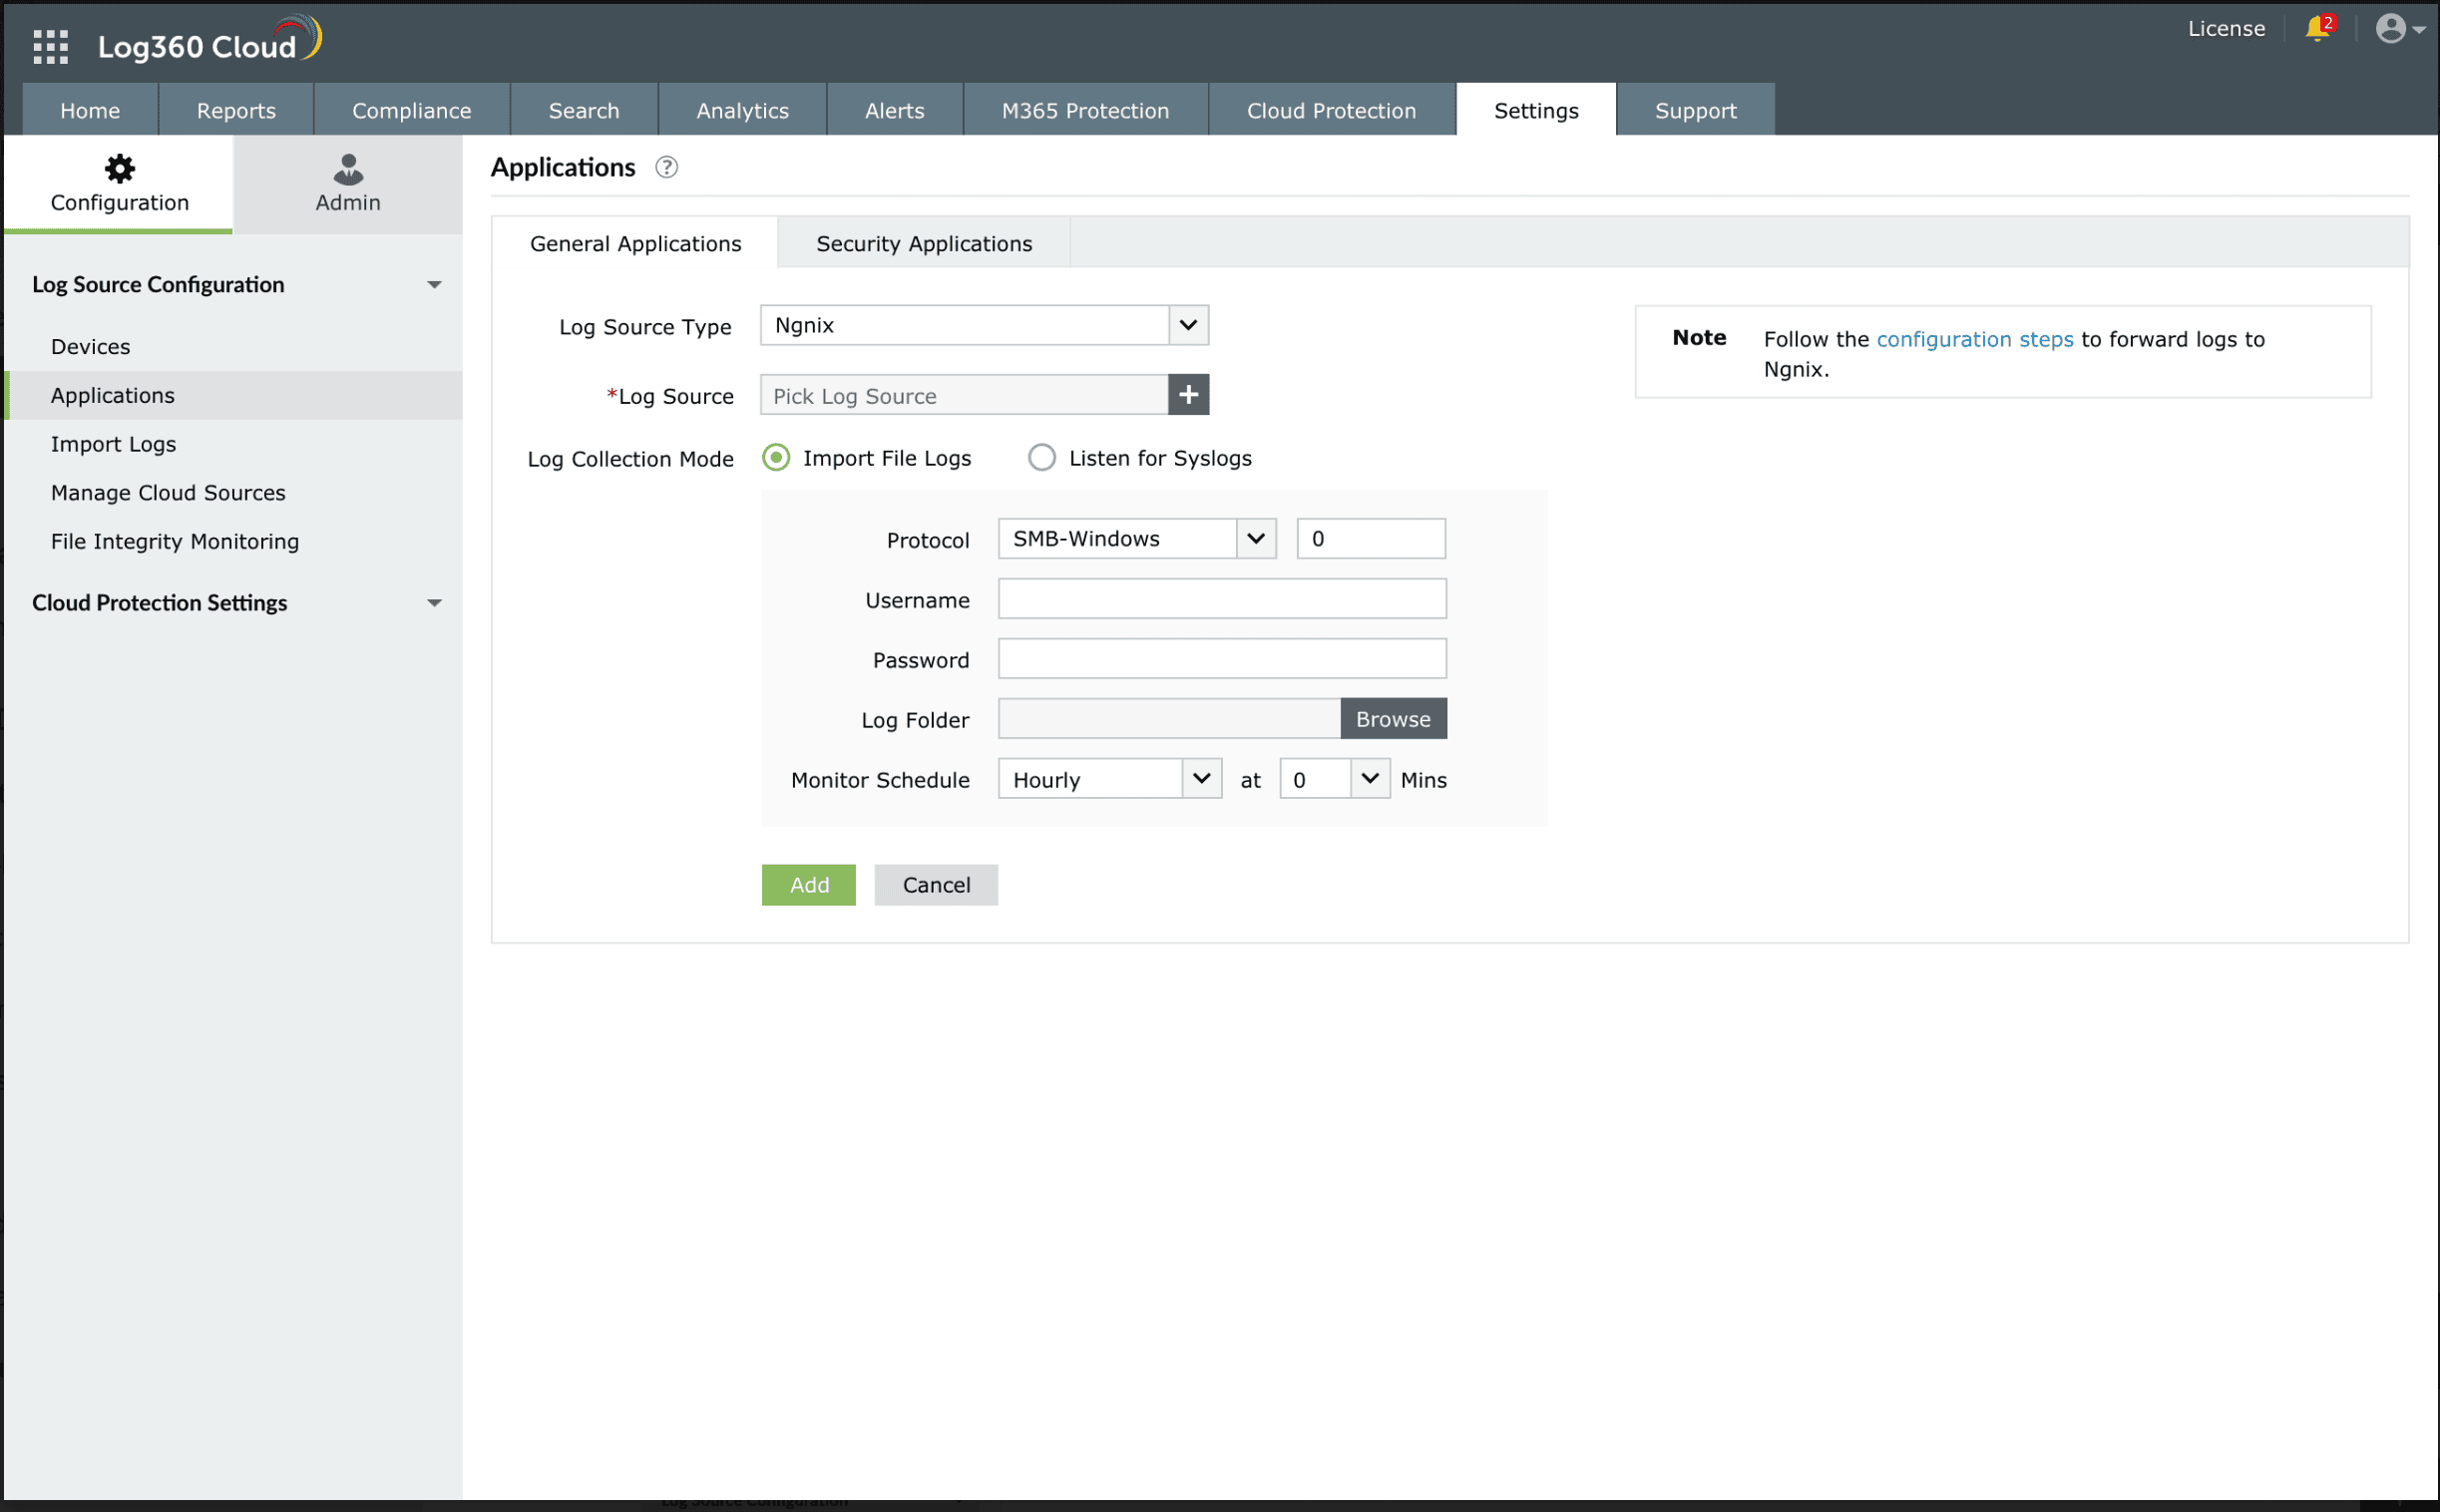The width and height of the screenshot is (2440, 1512).
Task: Select the Listen for Syslogs option
Action: 1041,458
